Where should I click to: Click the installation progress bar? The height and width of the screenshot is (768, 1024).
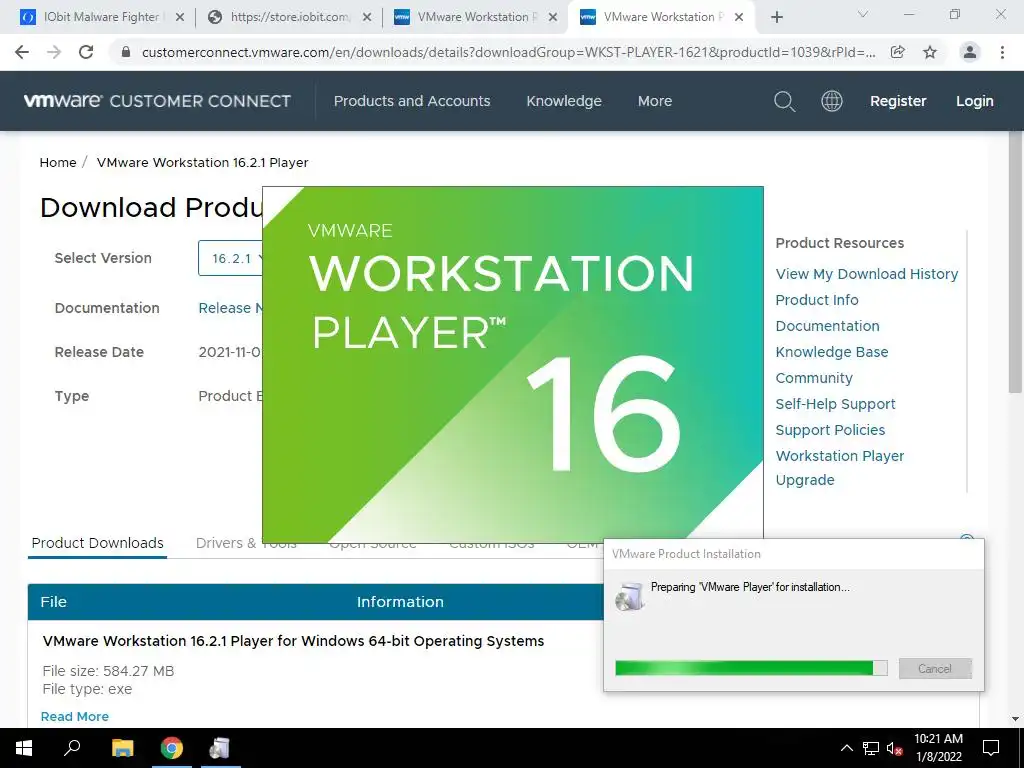pos(751,667)
